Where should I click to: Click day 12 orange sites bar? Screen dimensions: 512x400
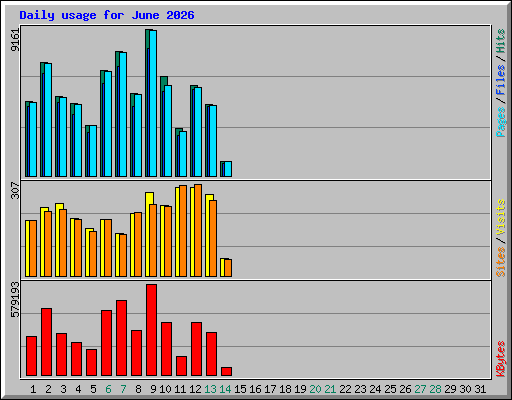(x=198, y=230)
